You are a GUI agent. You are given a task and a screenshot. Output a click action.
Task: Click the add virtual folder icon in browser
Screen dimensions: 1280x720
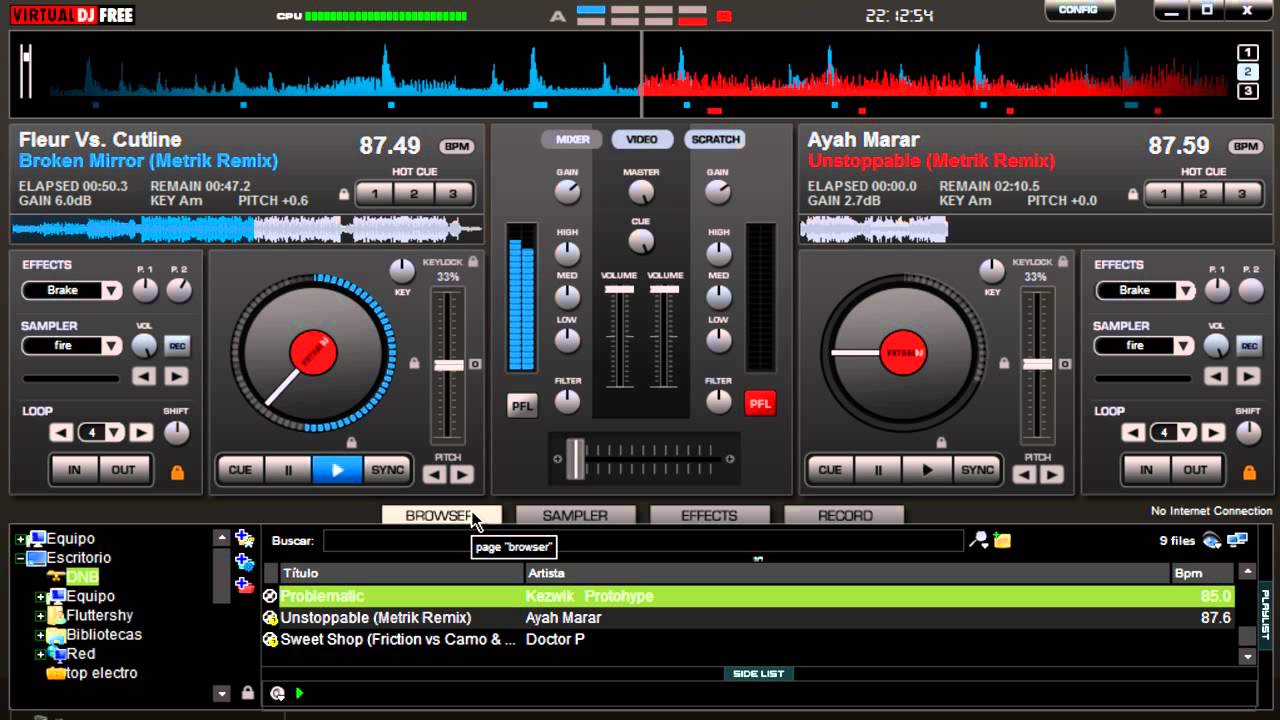(244, 539)
